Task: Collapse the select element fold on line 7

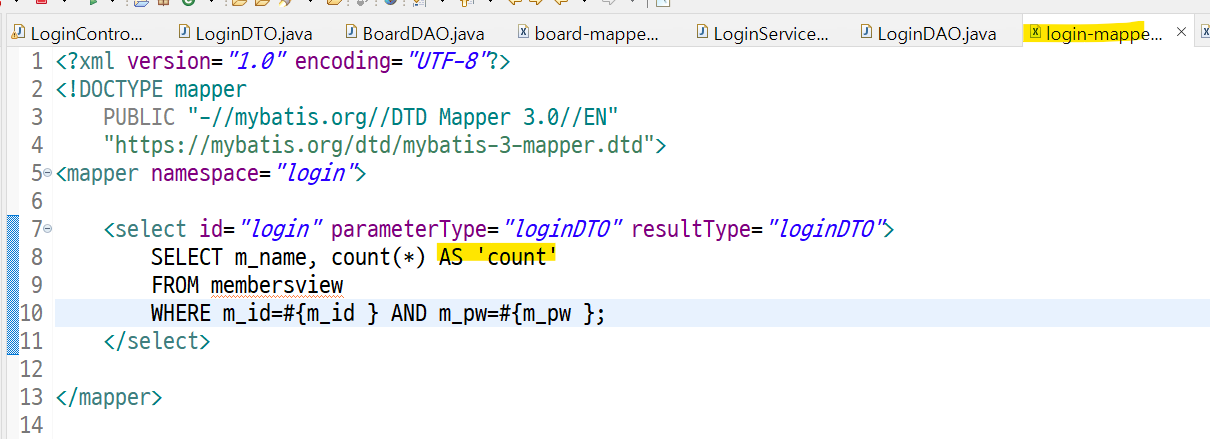Action: [47, 229]
